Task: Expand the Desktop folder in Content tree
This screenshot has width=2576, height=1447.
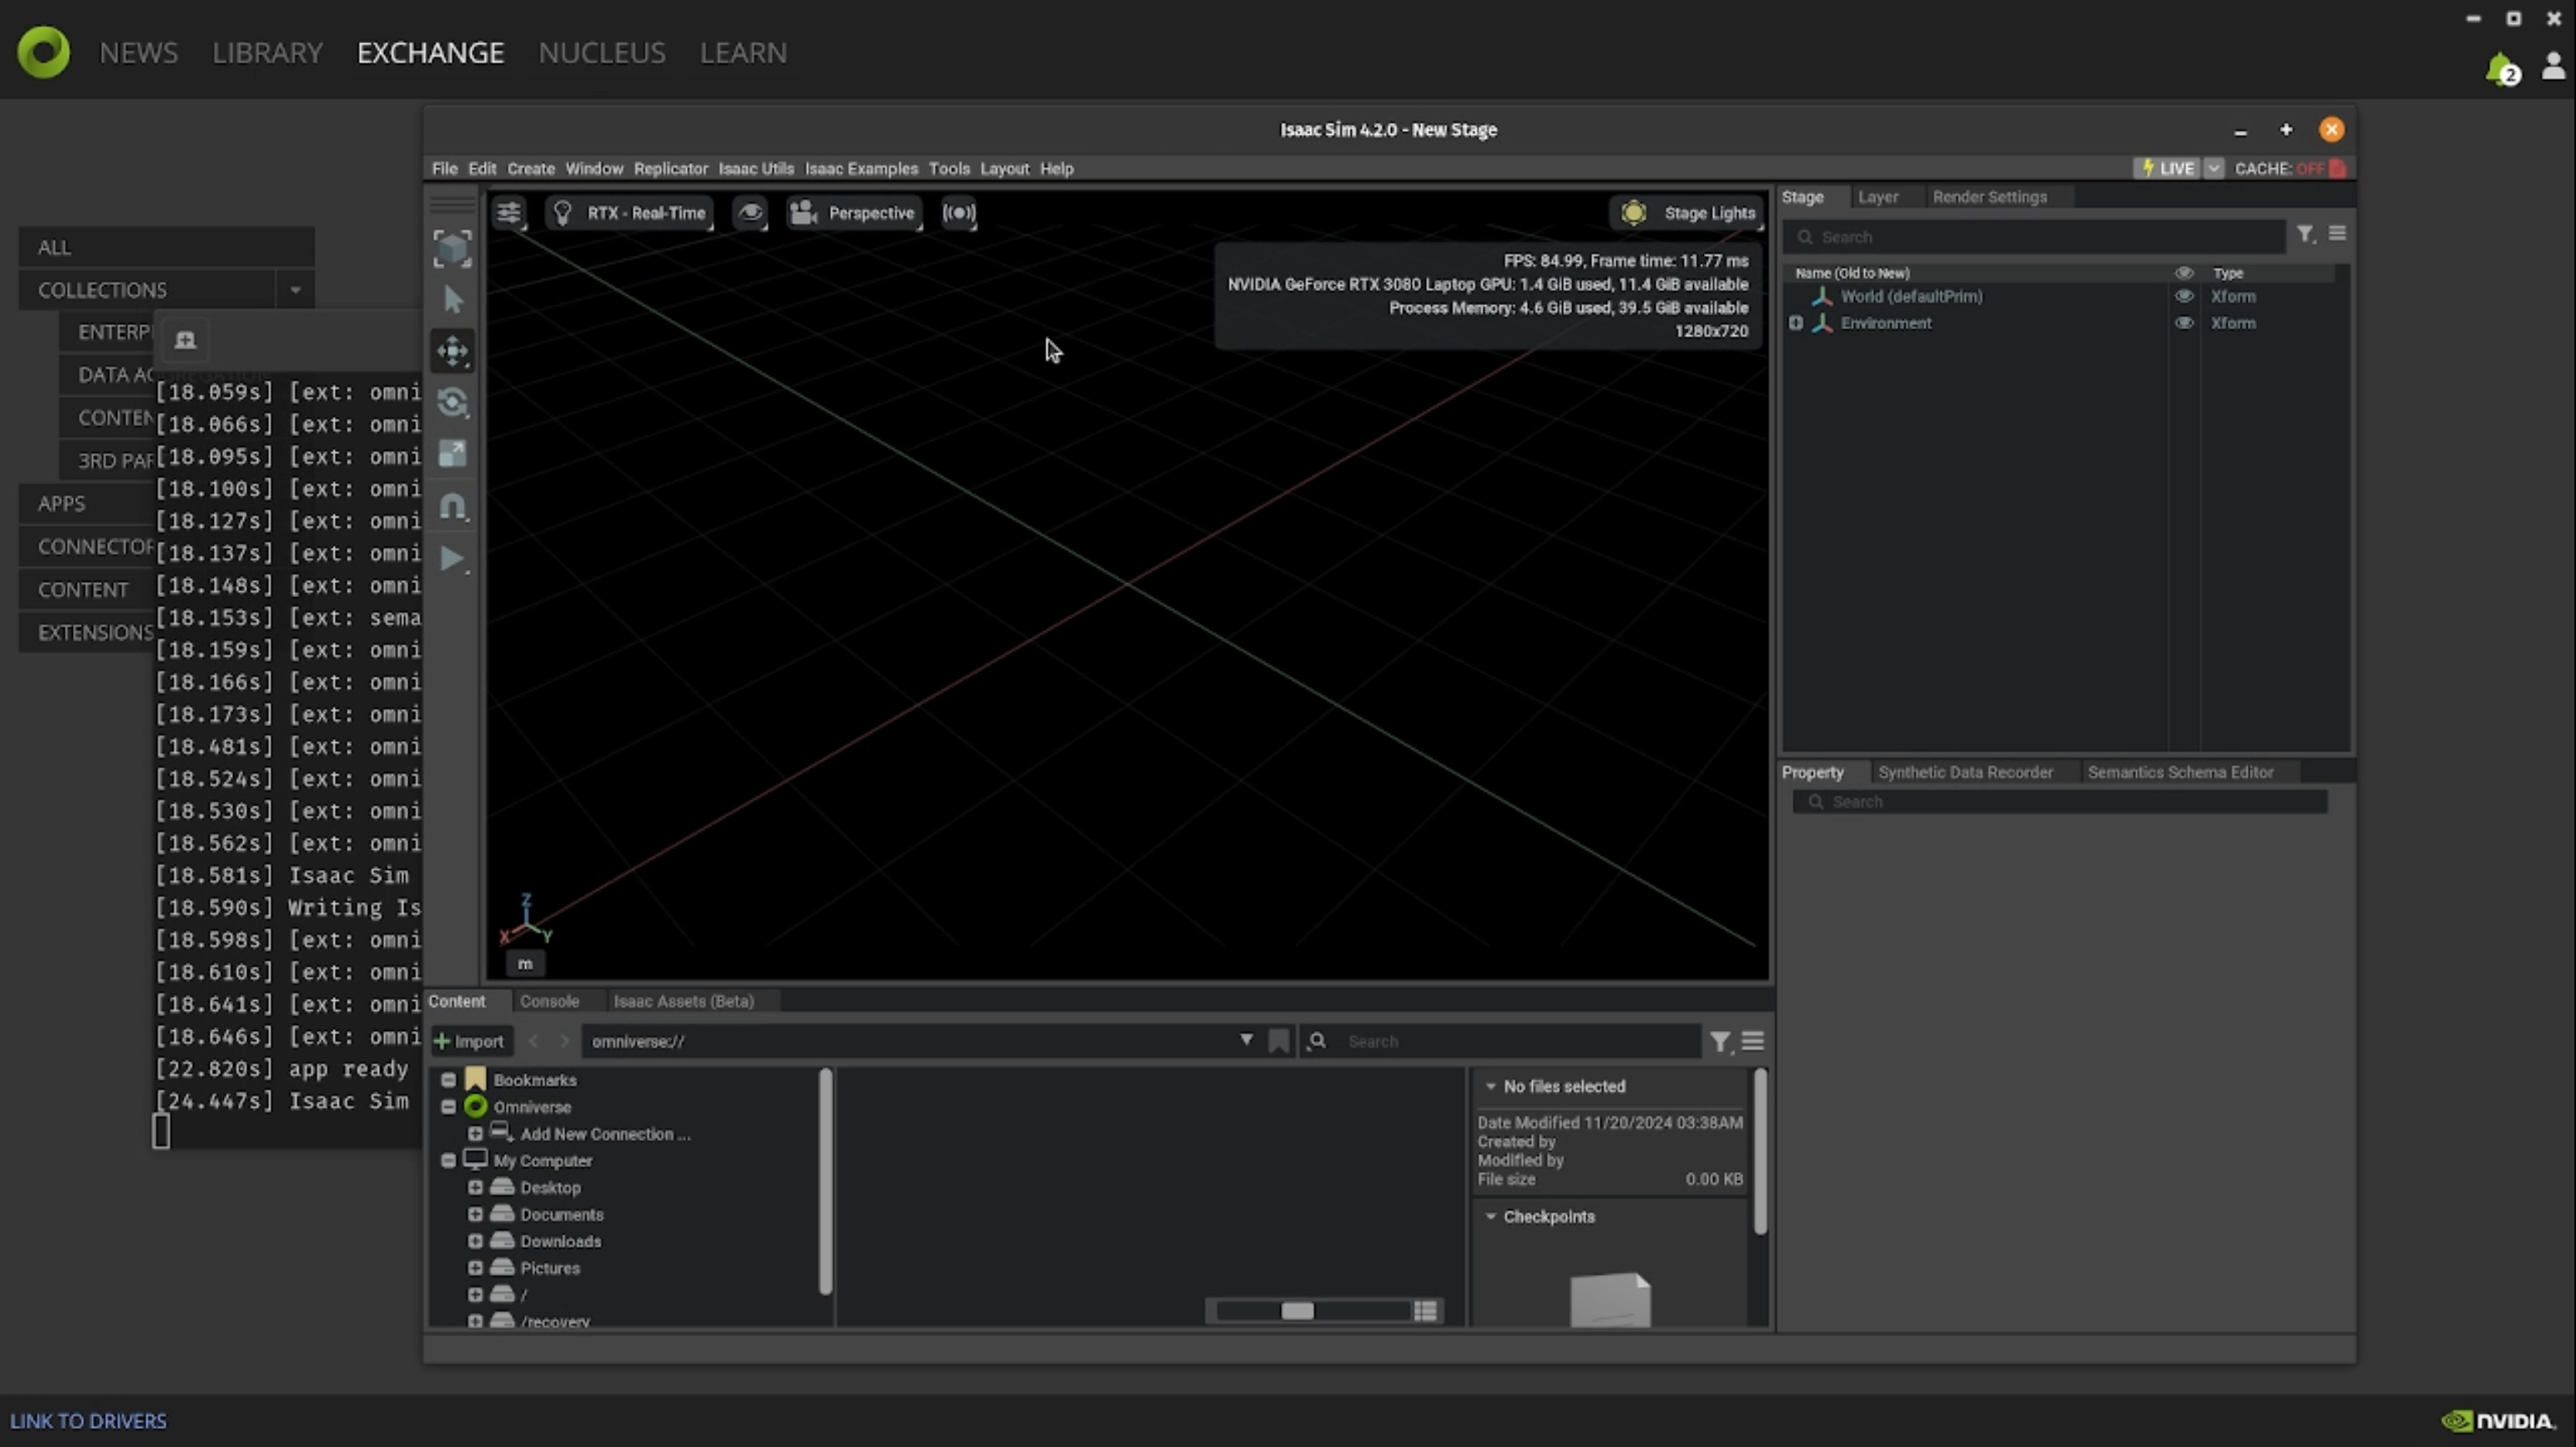Action: coord(475,1188)
